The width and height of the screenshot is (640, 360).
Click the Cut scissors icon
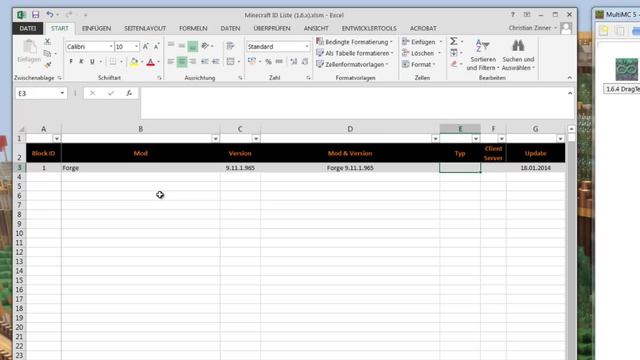pyautogui.click(x=47, y=41)
